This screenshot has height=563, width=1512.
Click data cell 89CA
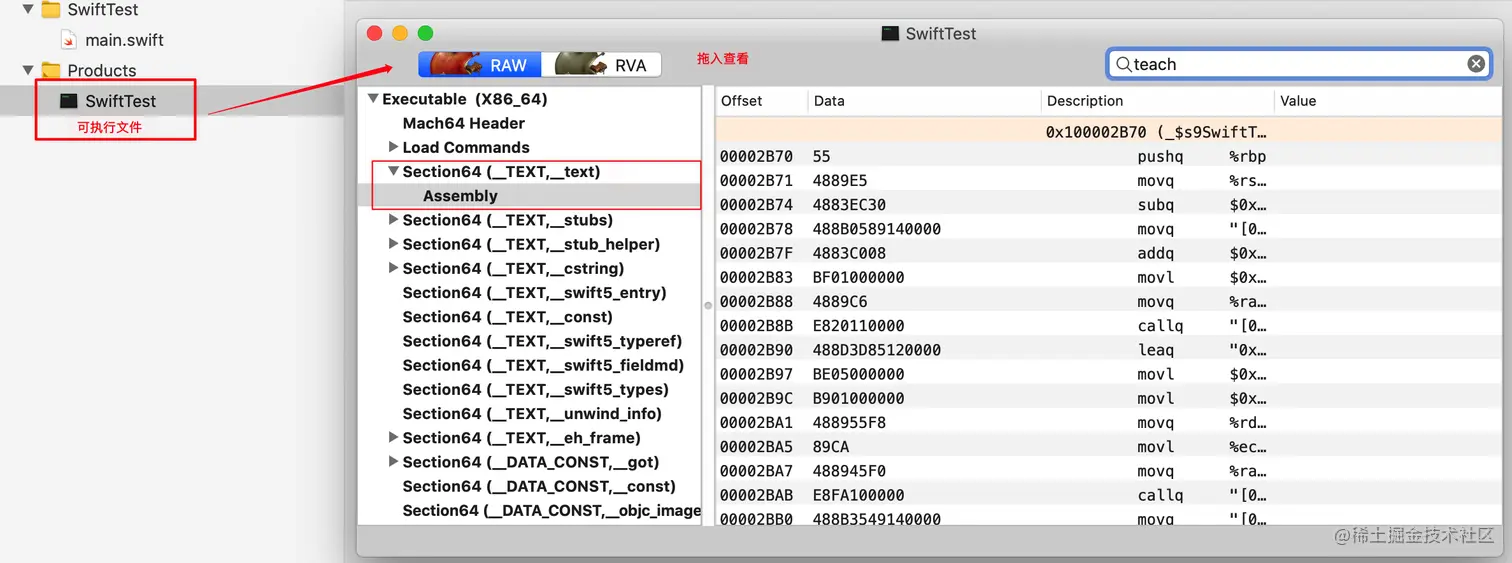831,447
